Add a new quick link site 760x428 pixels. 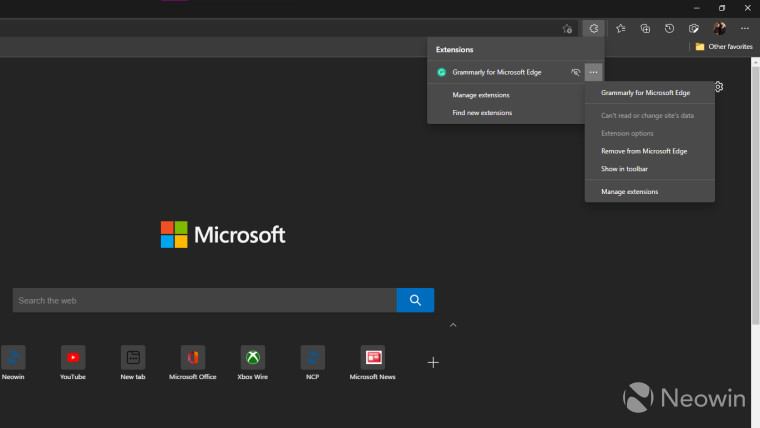tap(433, 363)
